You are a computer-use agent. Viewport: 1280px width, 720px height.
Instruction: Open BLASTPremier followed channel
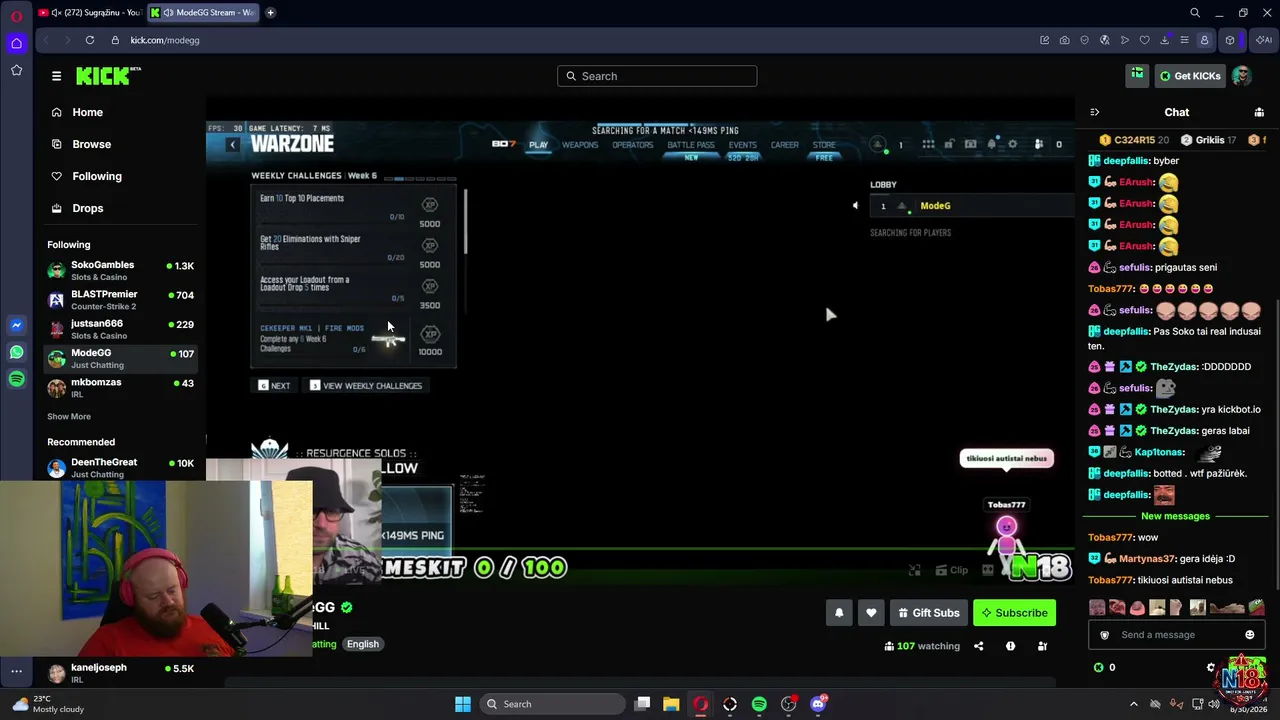122,299
